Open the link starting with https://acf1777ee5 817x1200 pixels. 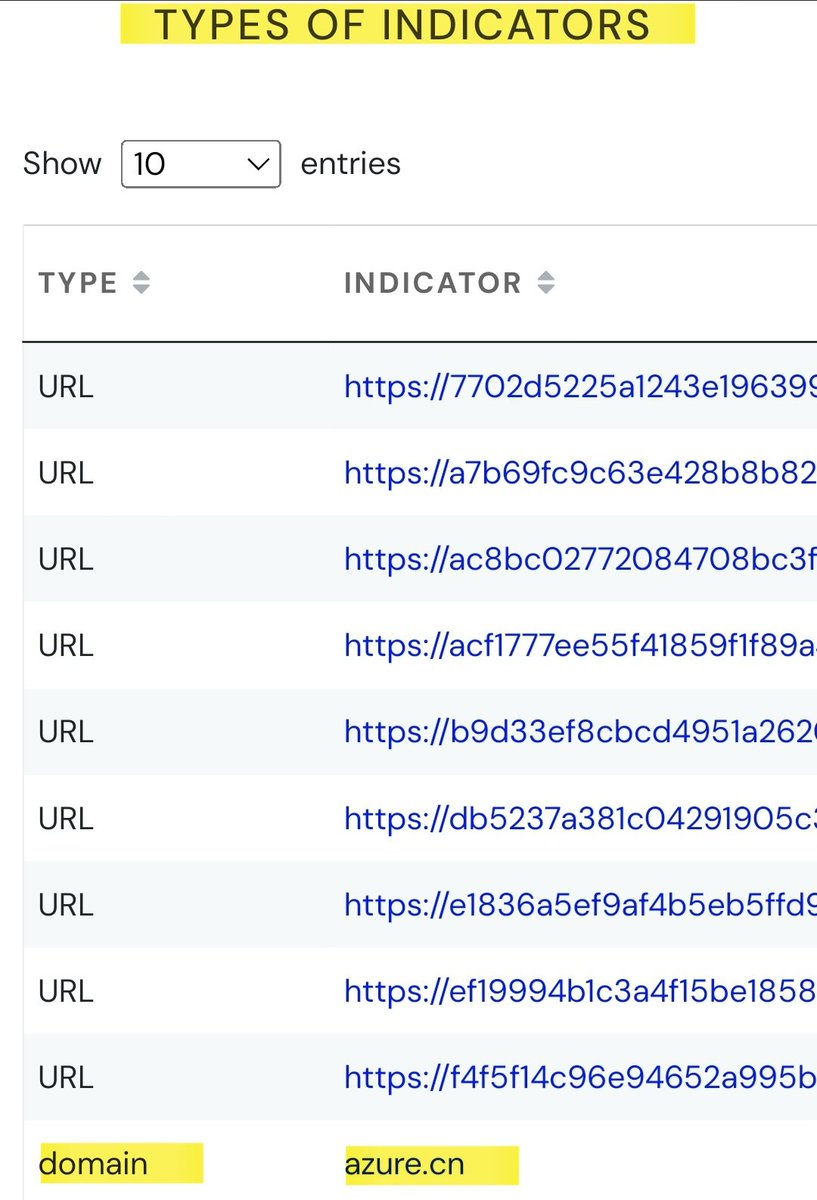(580, 646)
